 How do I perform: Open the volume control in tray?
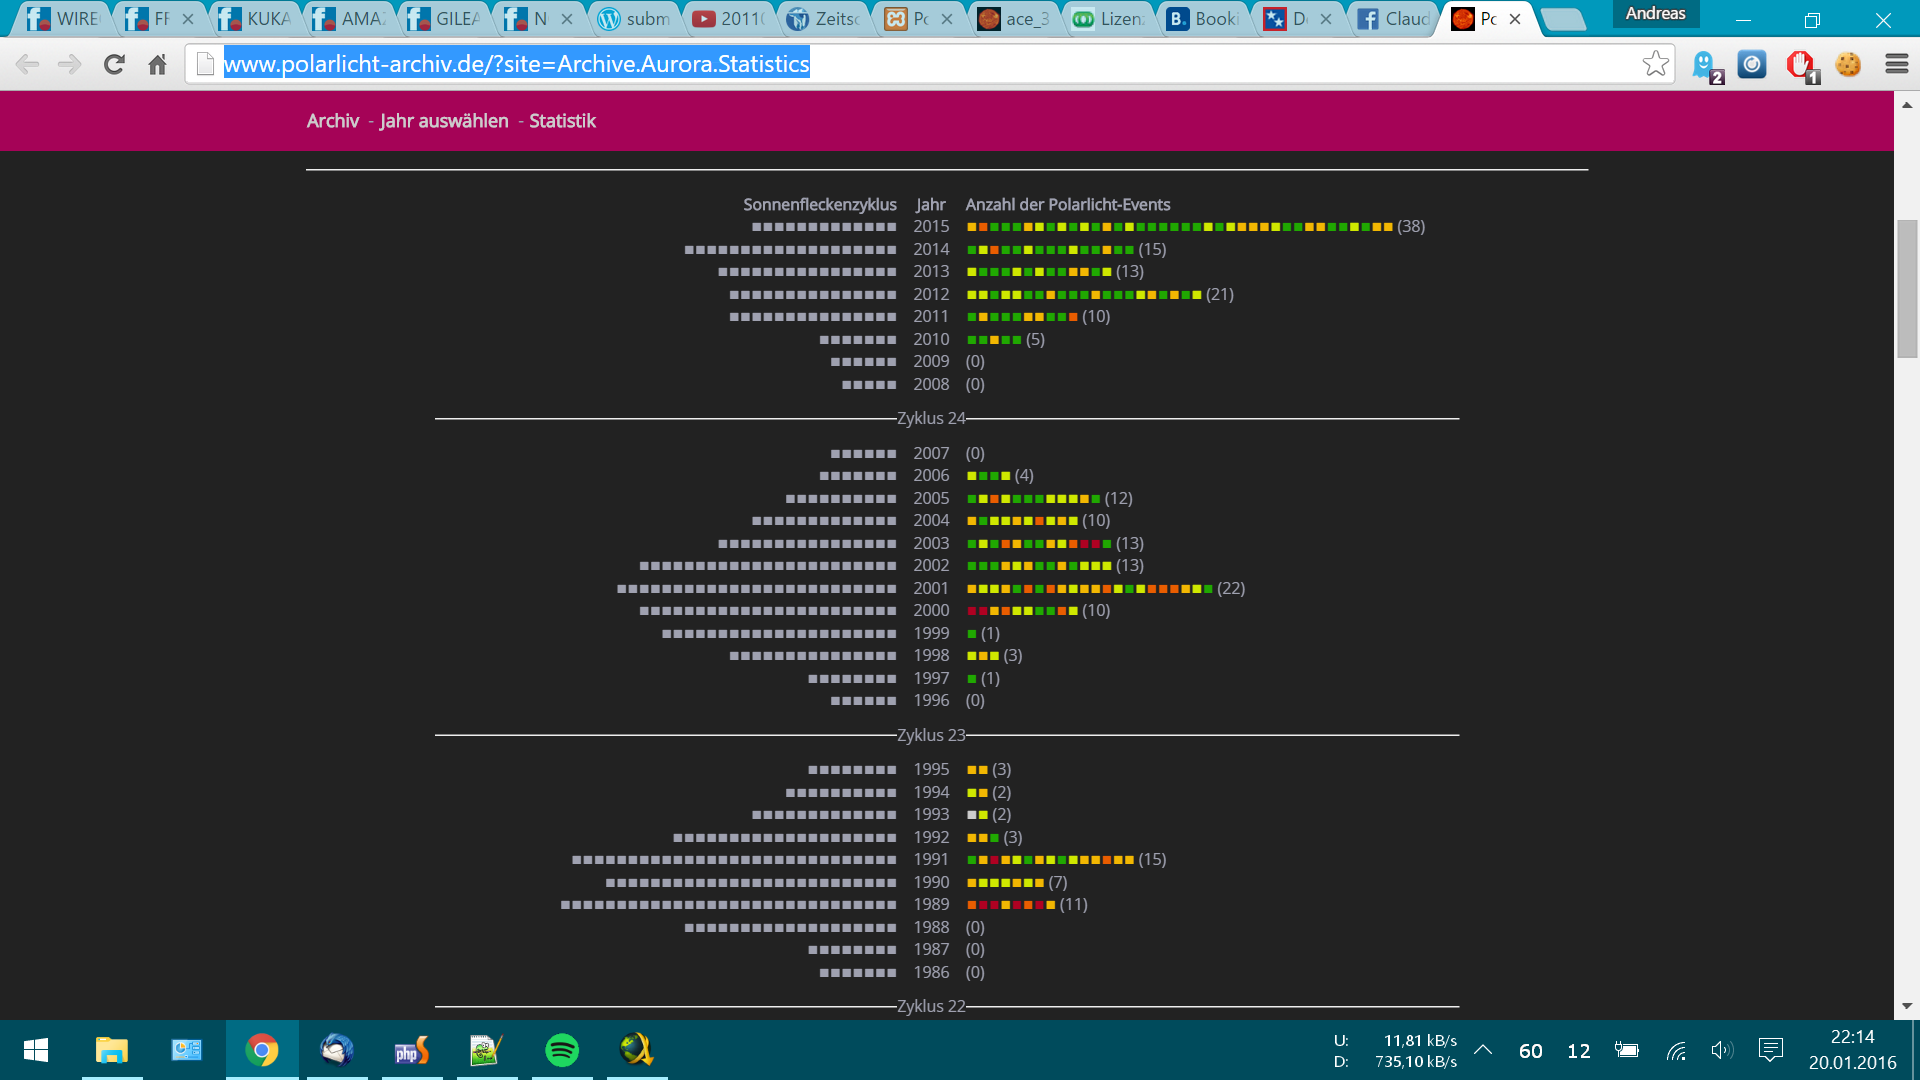click(1721, 1050)
